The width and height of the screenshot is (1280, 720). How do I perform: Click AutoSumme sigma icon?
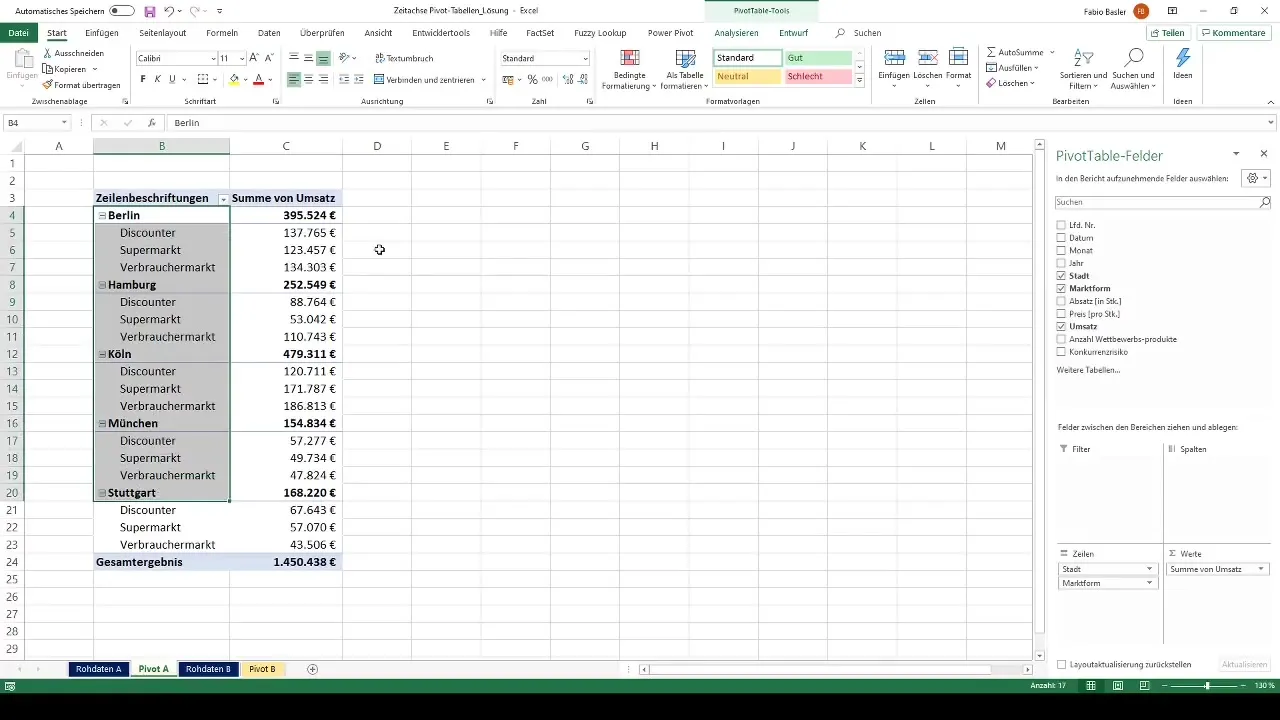(991, 52)
